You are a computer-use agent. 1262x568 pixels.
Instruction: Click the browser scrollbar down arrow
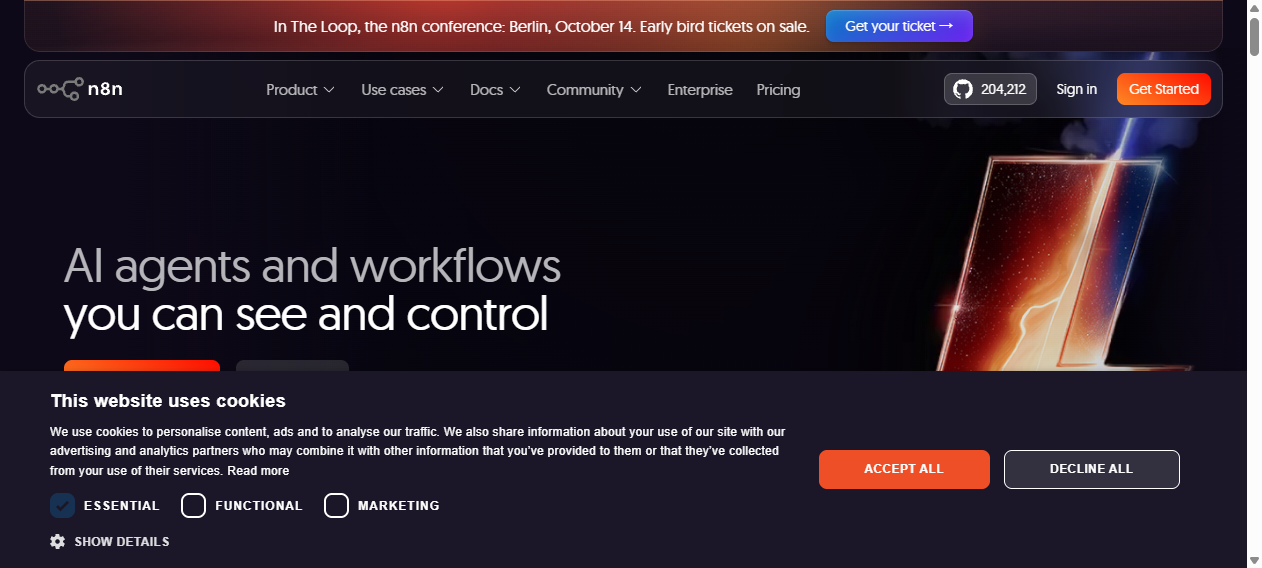[1254, 560]
